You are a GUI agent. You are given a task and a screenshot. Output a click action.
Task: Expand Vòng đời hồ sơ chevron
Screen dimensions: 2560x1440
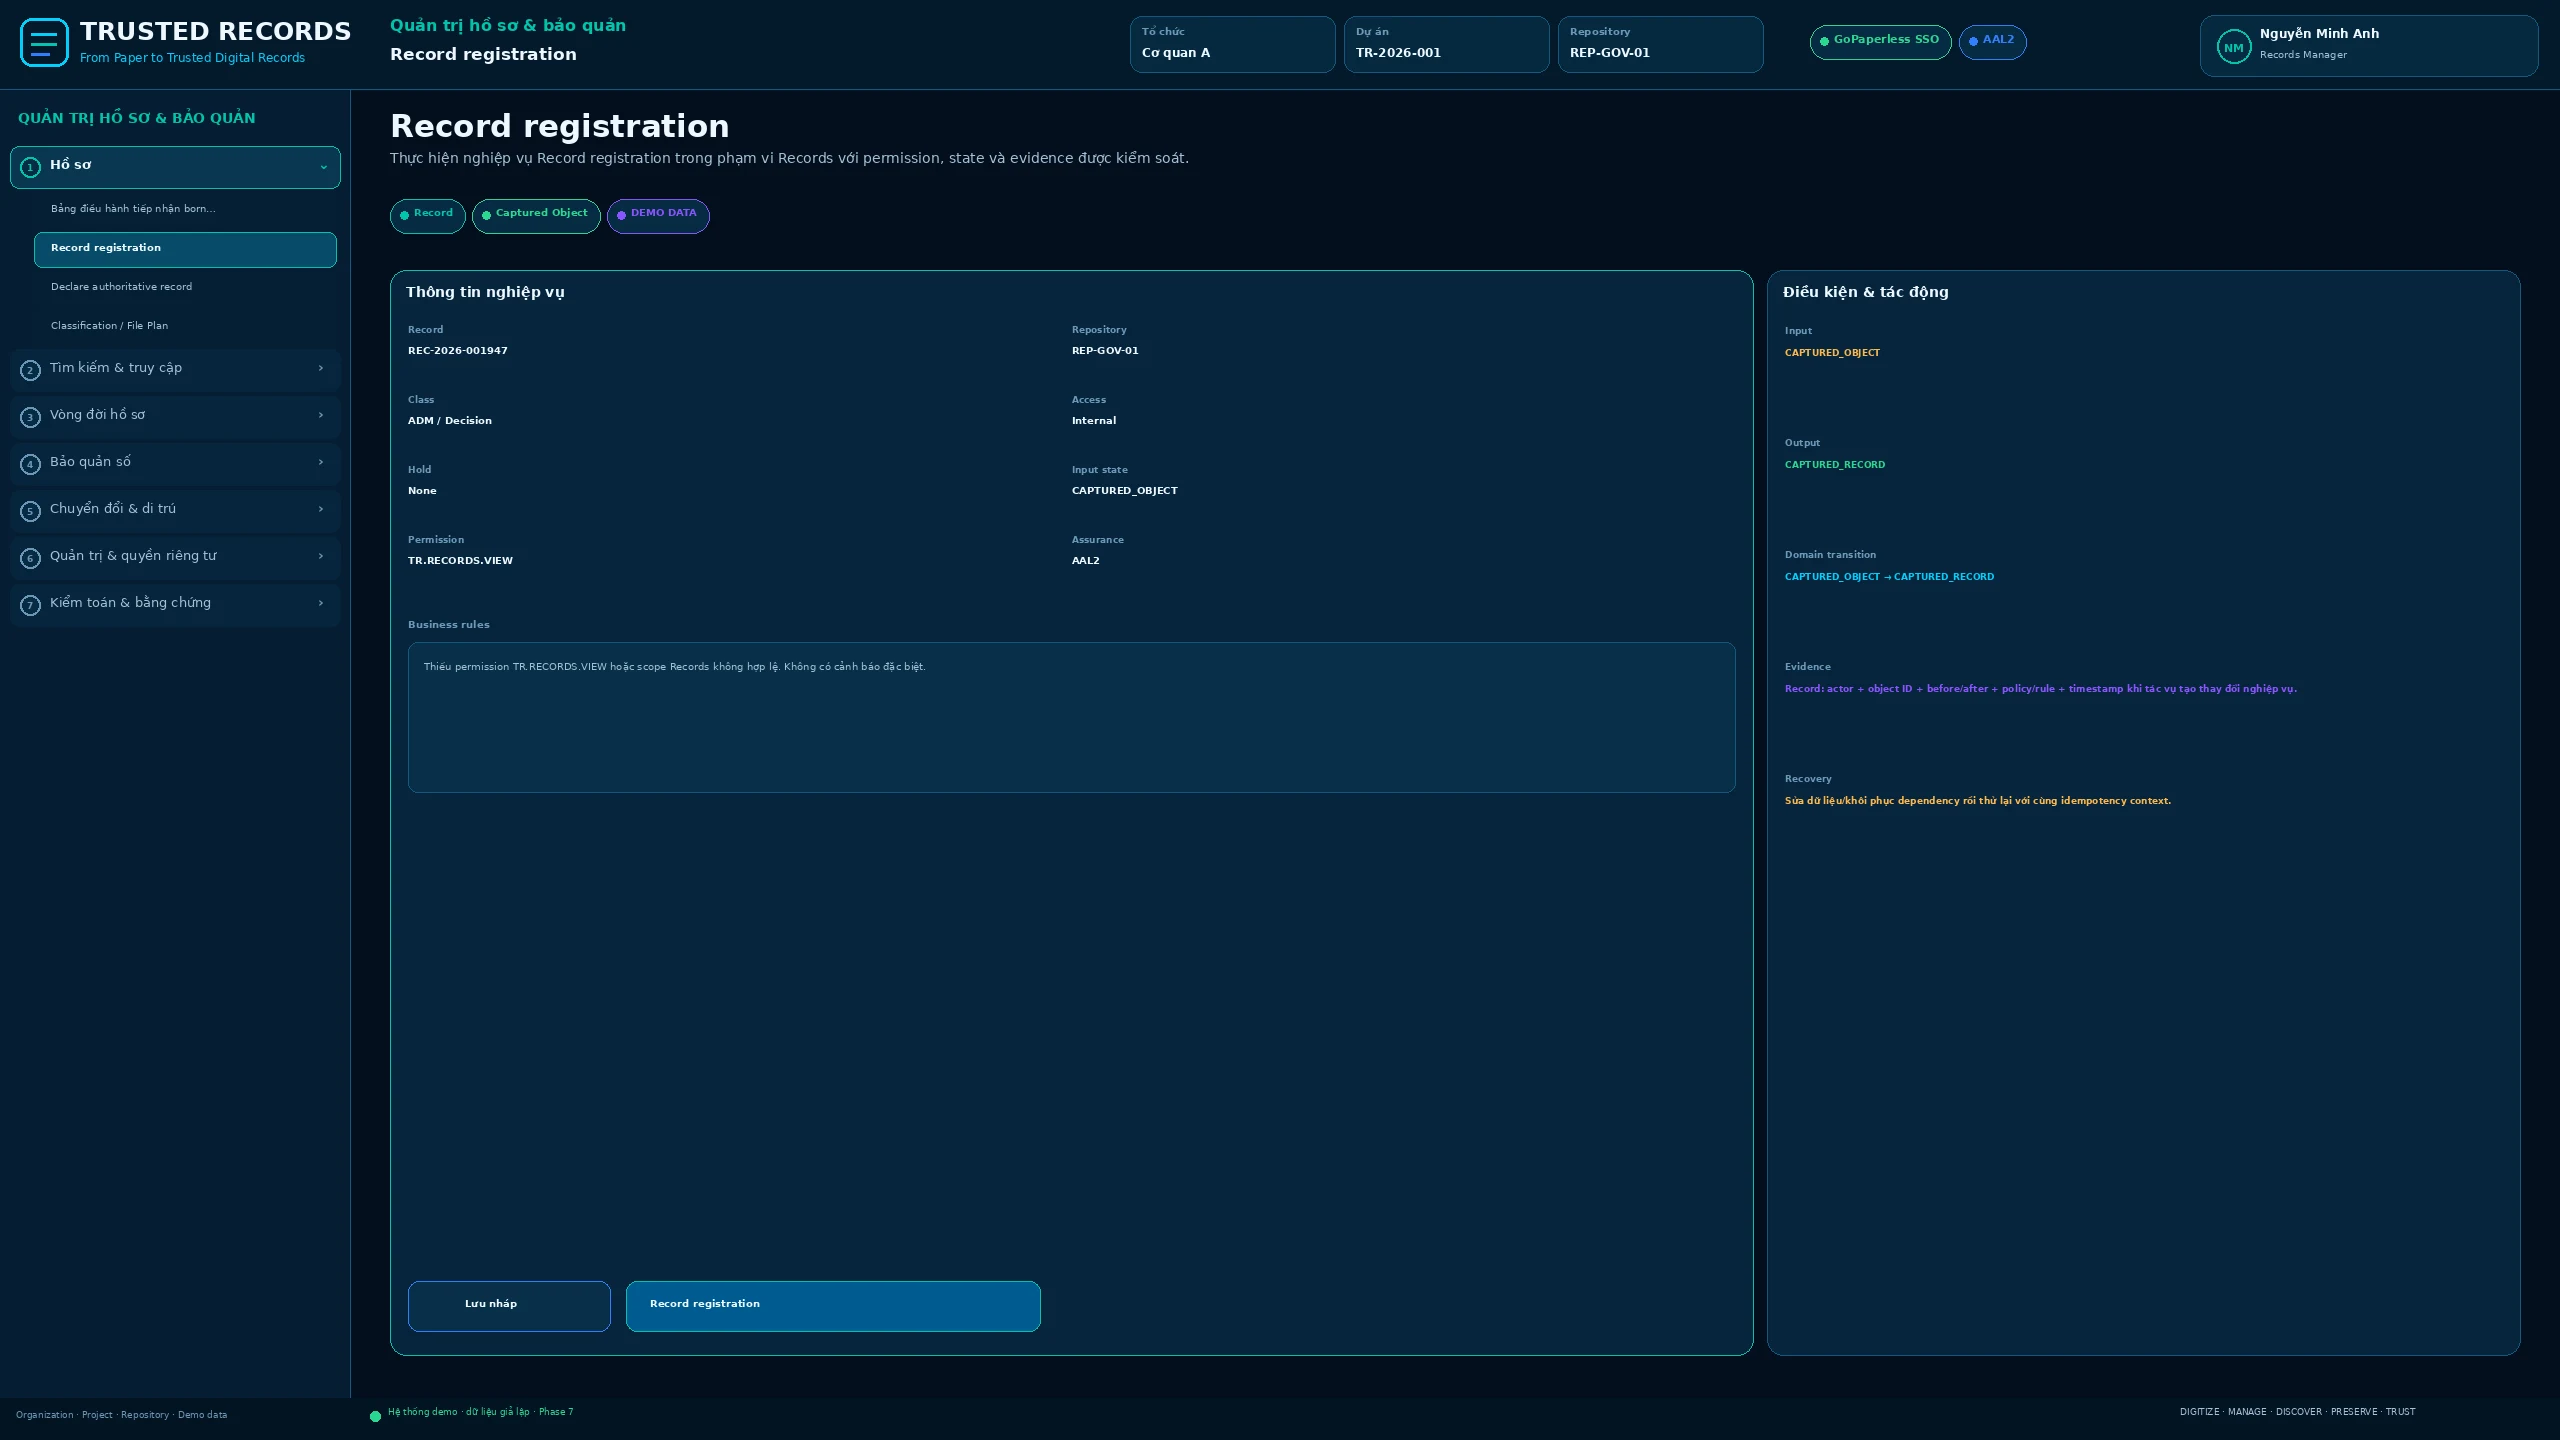[320, 415]
